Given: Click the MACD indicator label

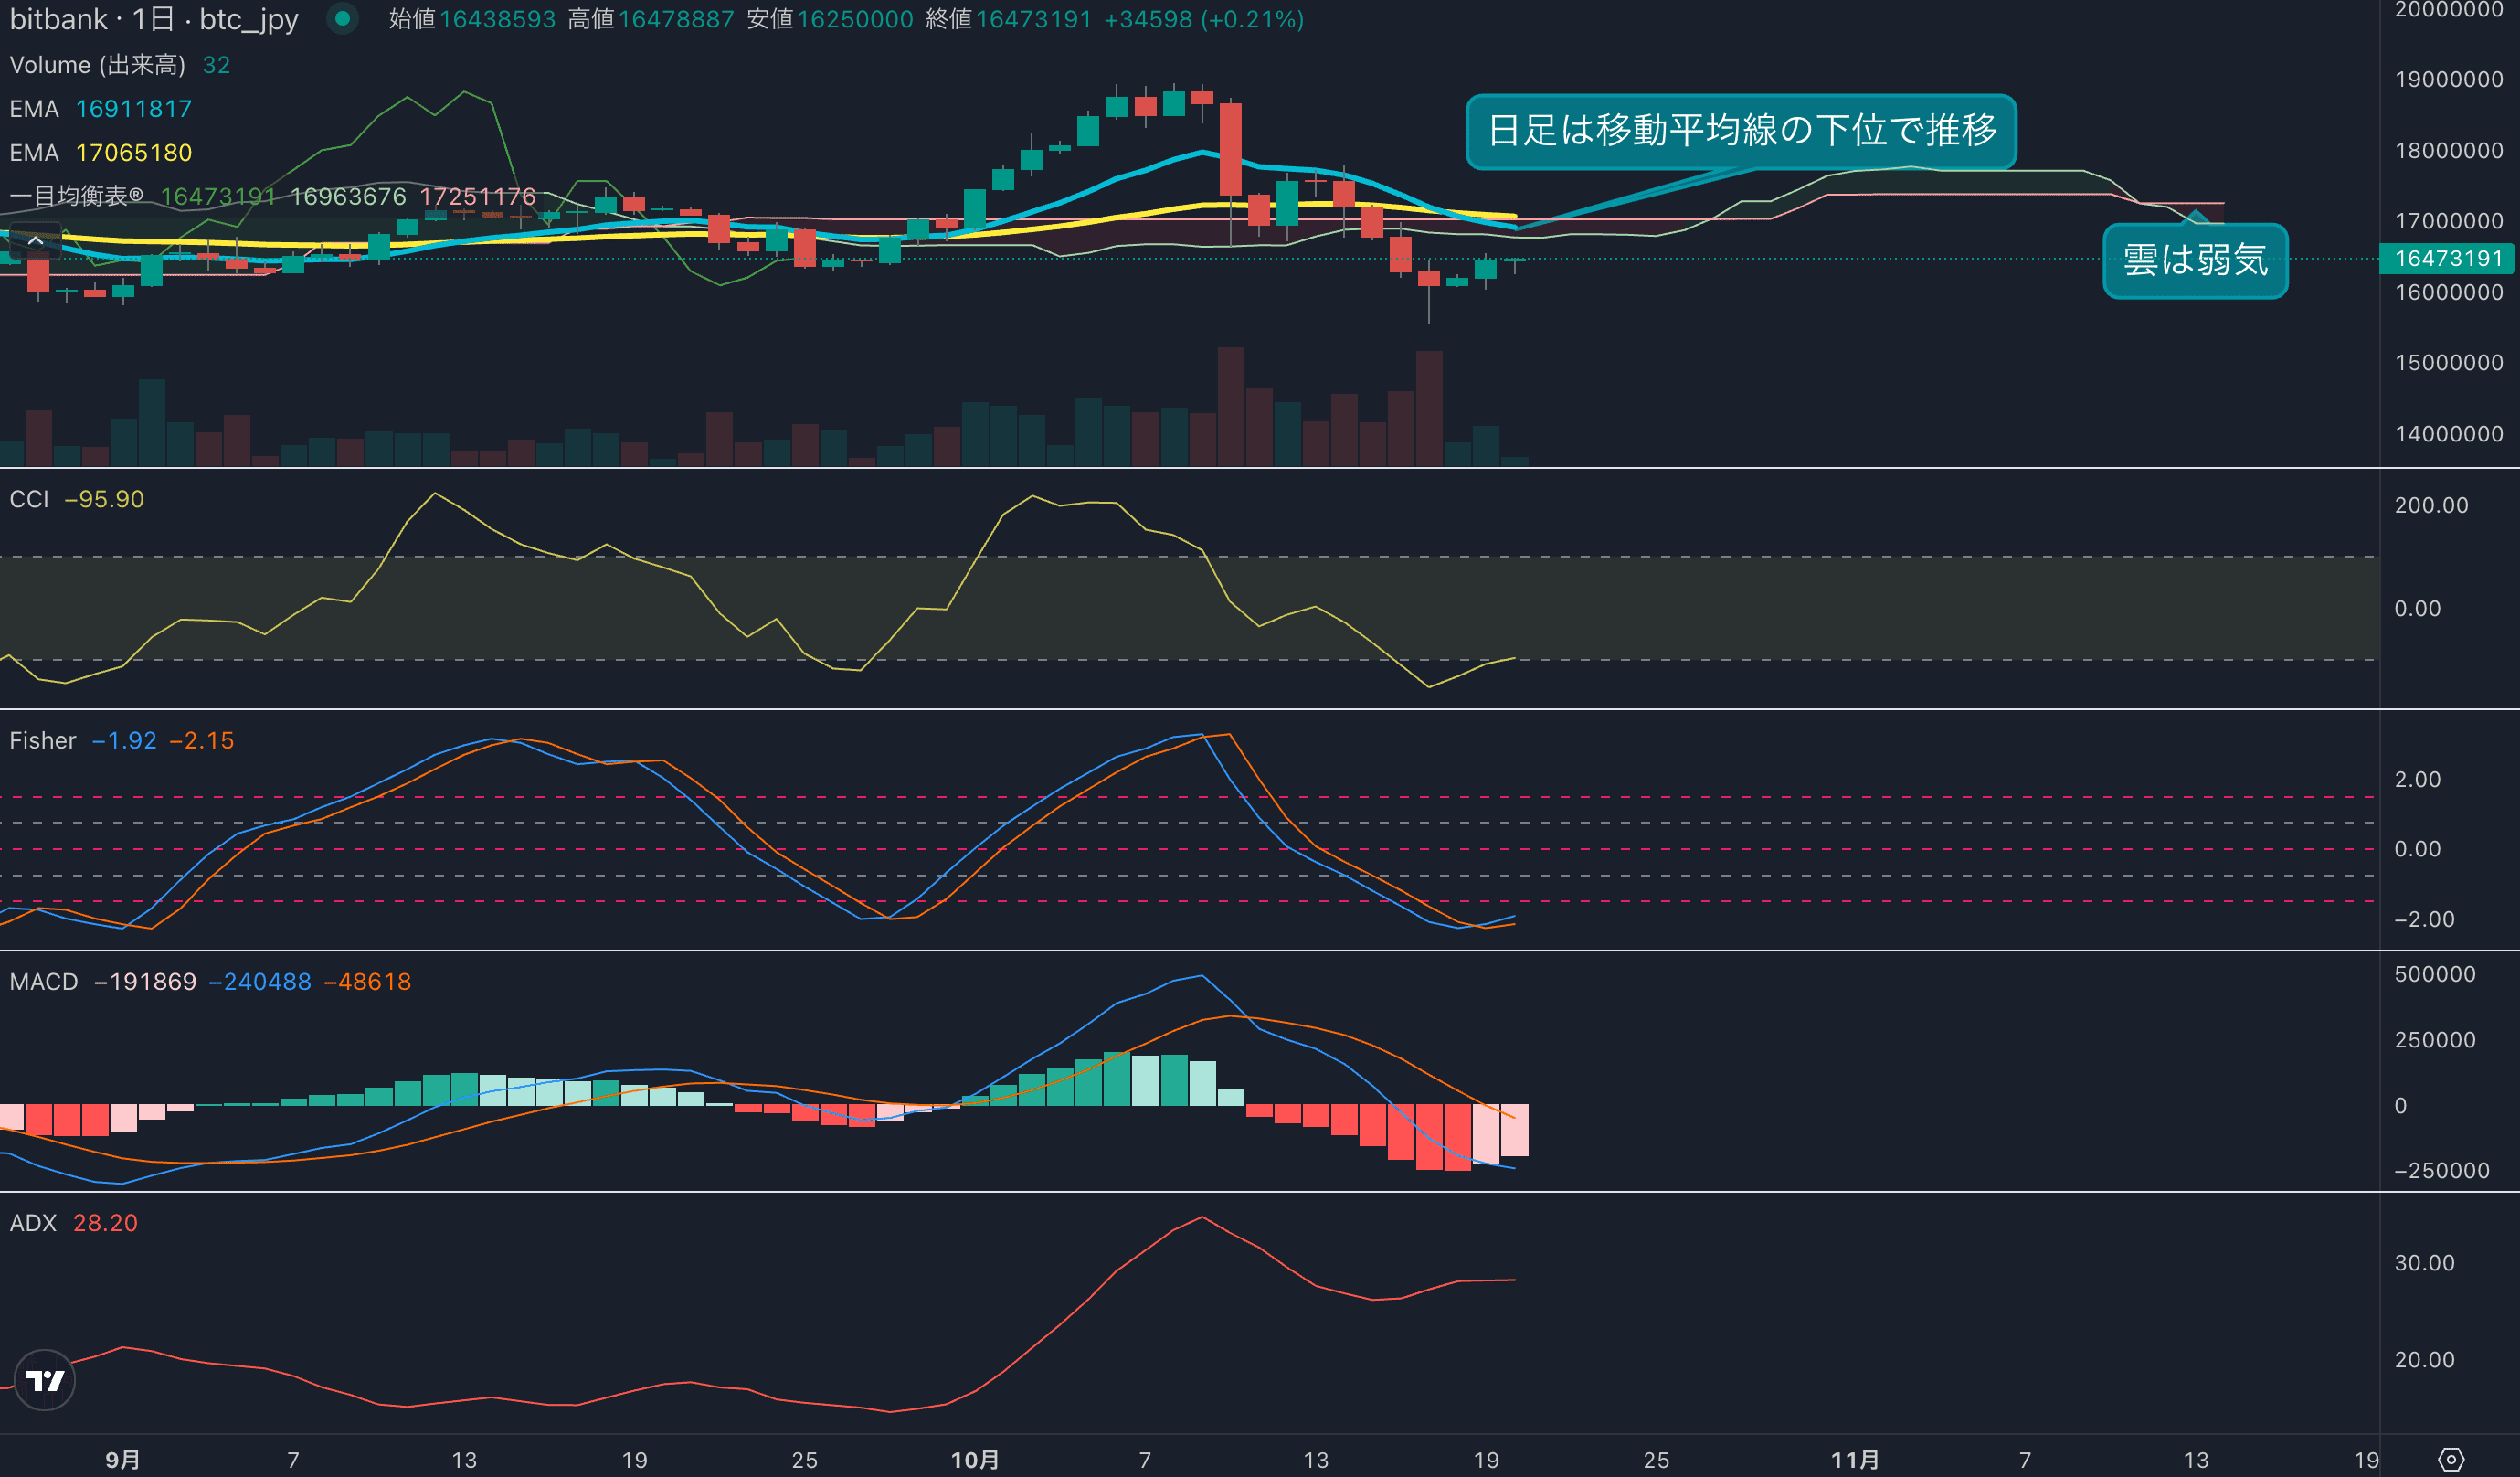Looking at the screenshot, I should 44,981.
